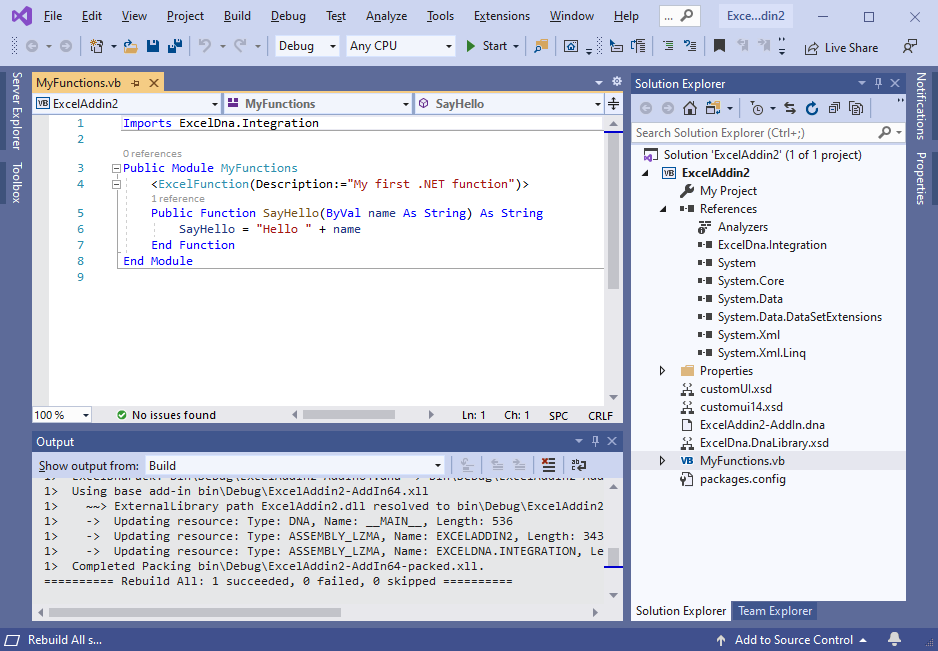
Task: Pin the MyFunctions.vb tab
Action: point(136,83)
